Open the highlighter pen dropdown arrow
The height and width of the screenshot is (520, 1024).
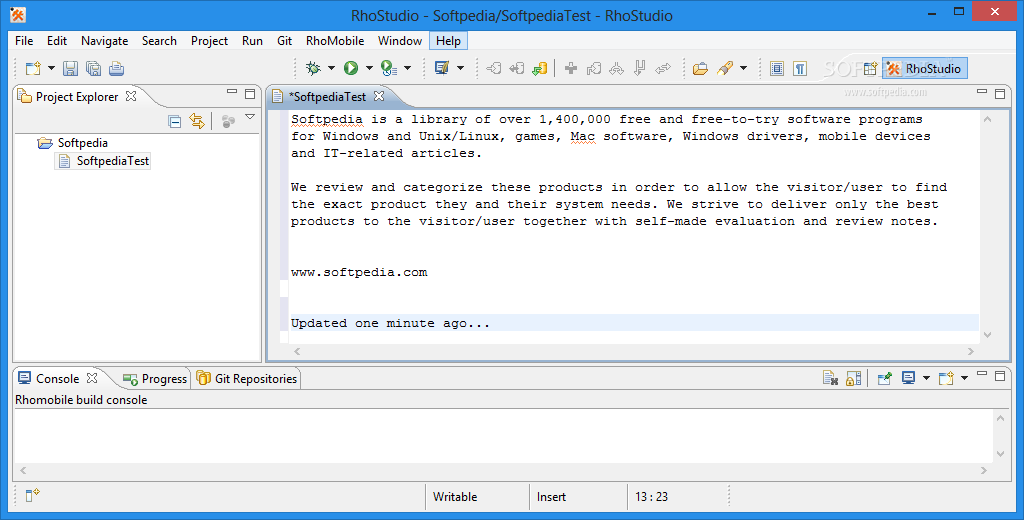pos(743,68)
